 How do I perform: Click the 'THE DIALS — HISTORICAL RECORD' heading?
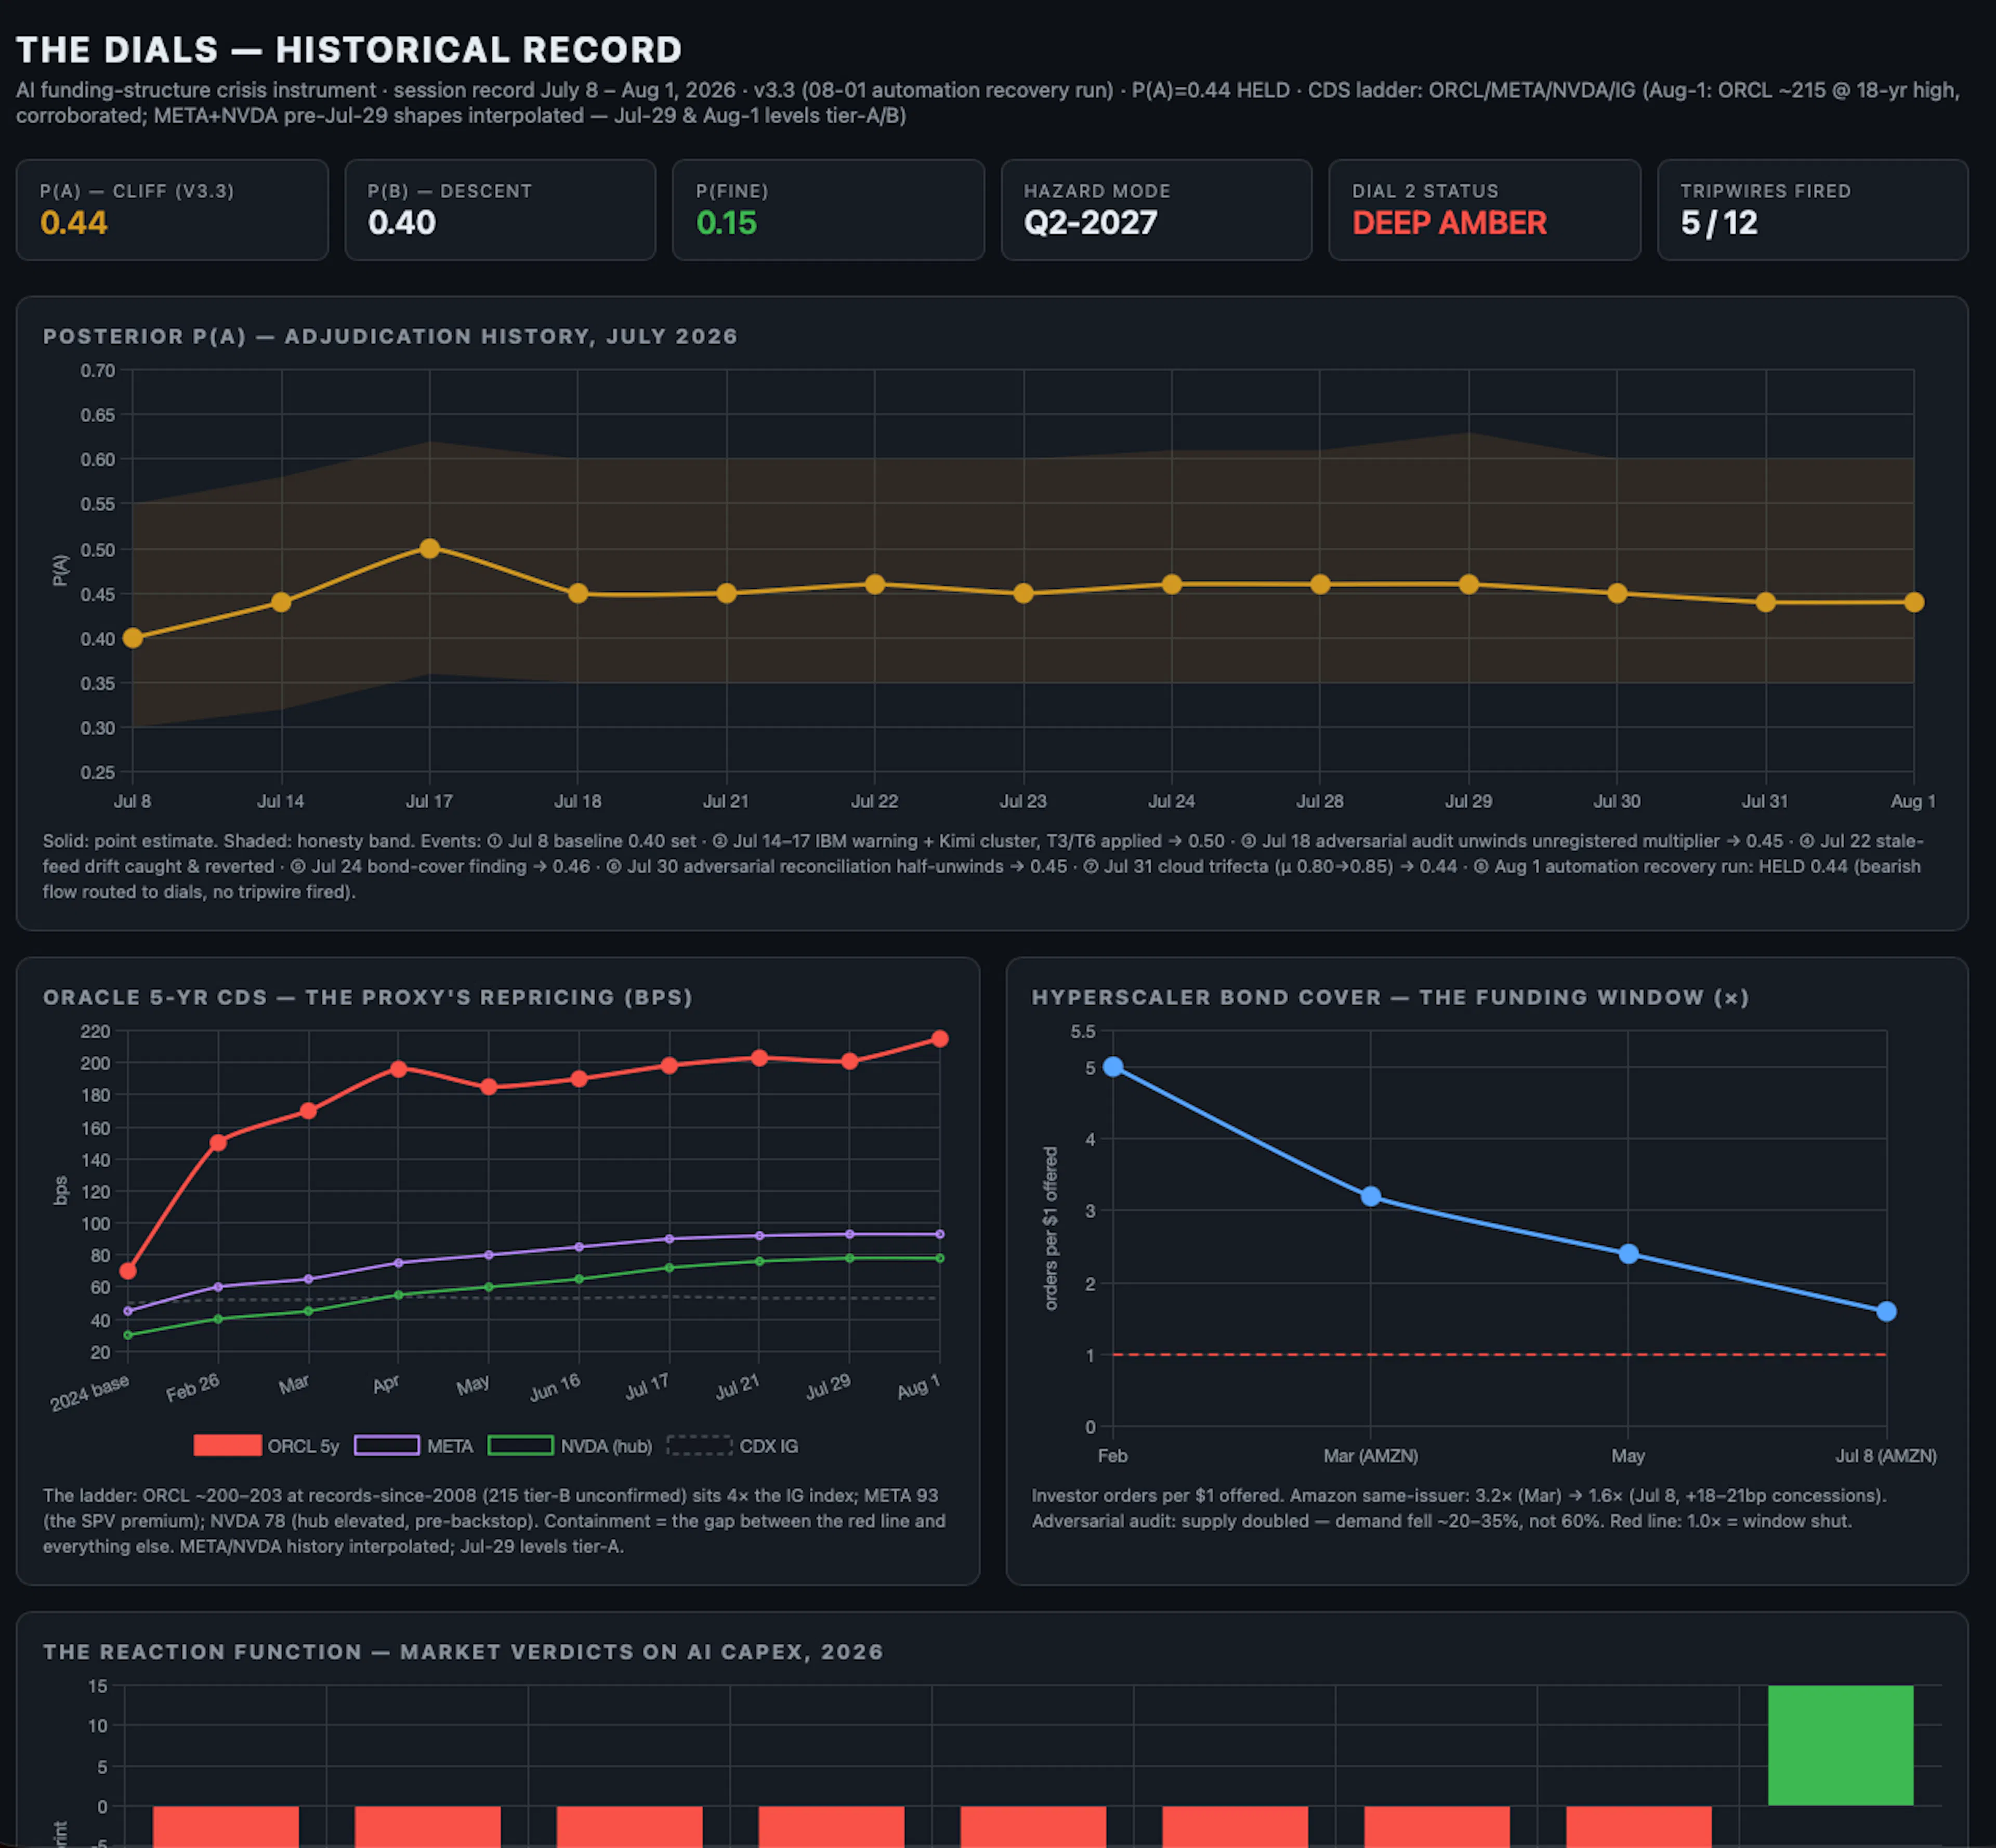(x=349, y=49)
